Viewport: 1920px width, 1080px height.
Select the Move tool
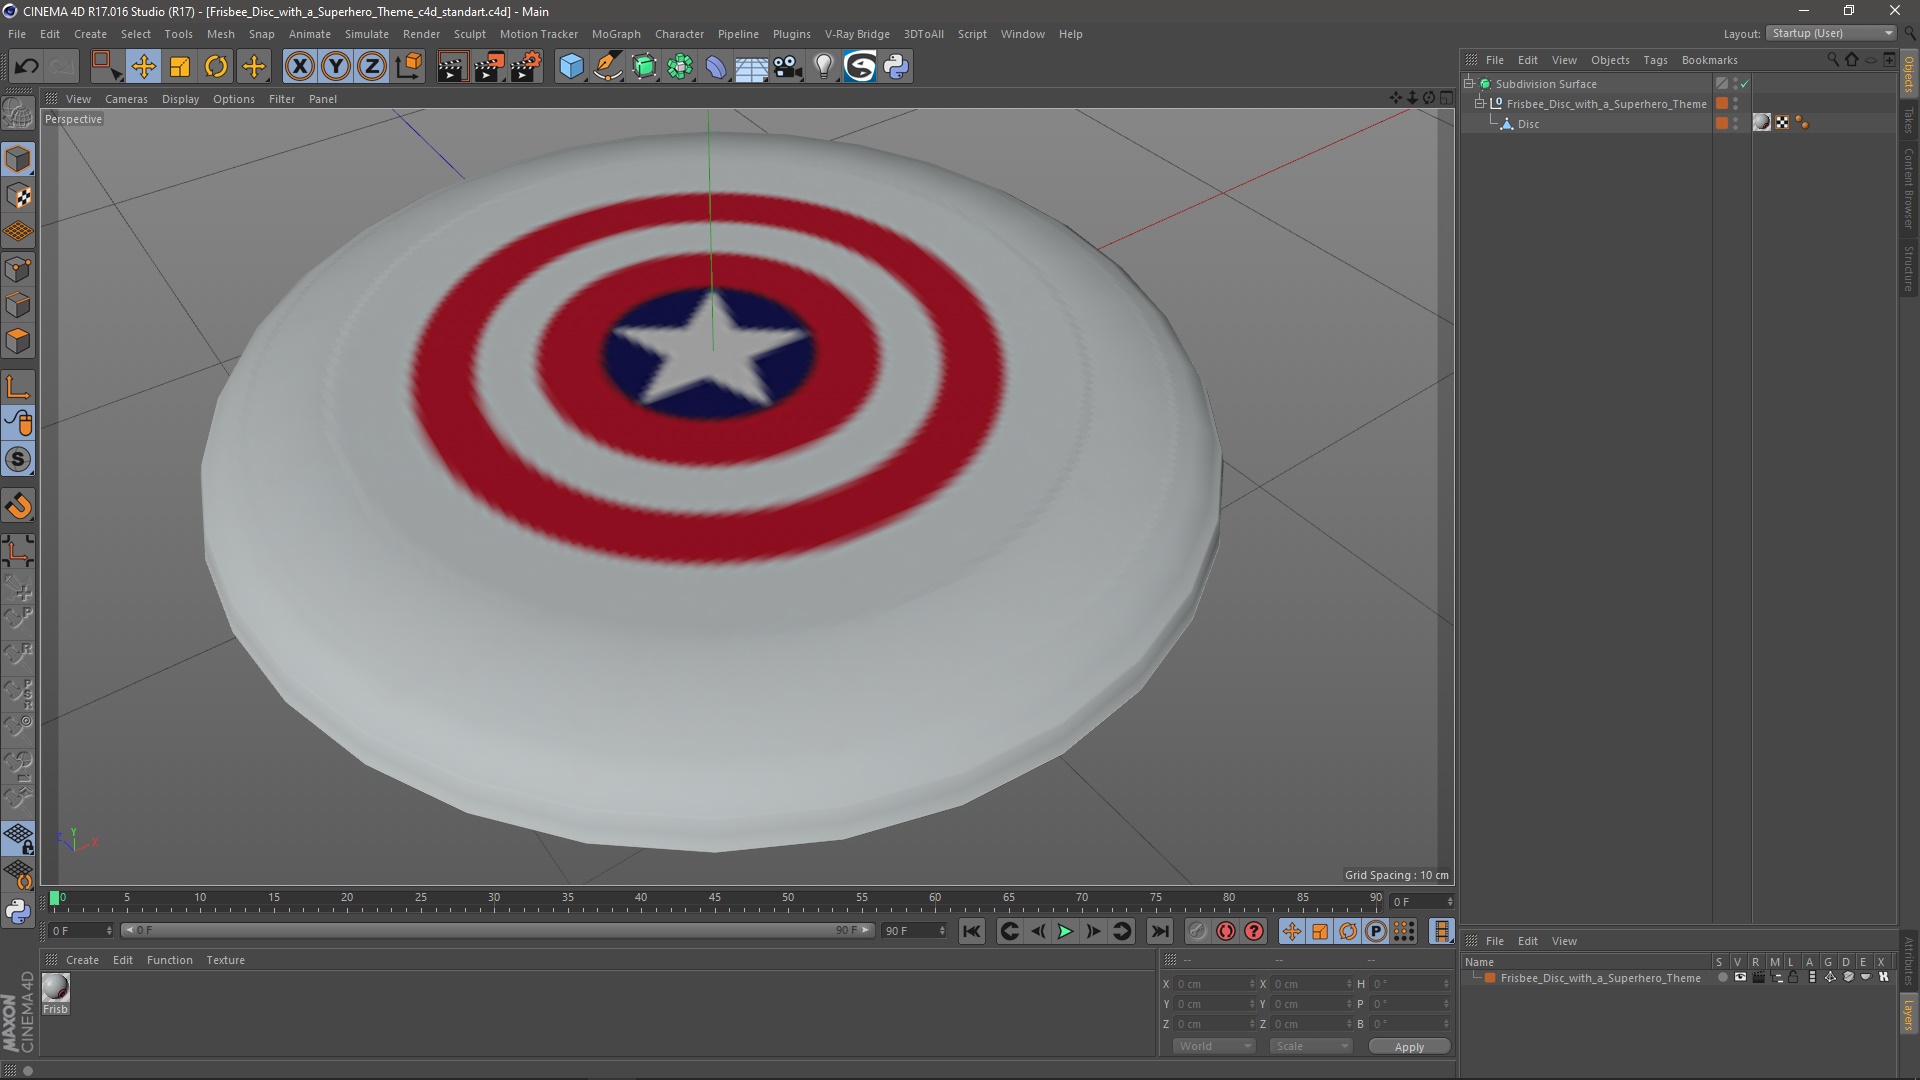click(x=143, y=67)
